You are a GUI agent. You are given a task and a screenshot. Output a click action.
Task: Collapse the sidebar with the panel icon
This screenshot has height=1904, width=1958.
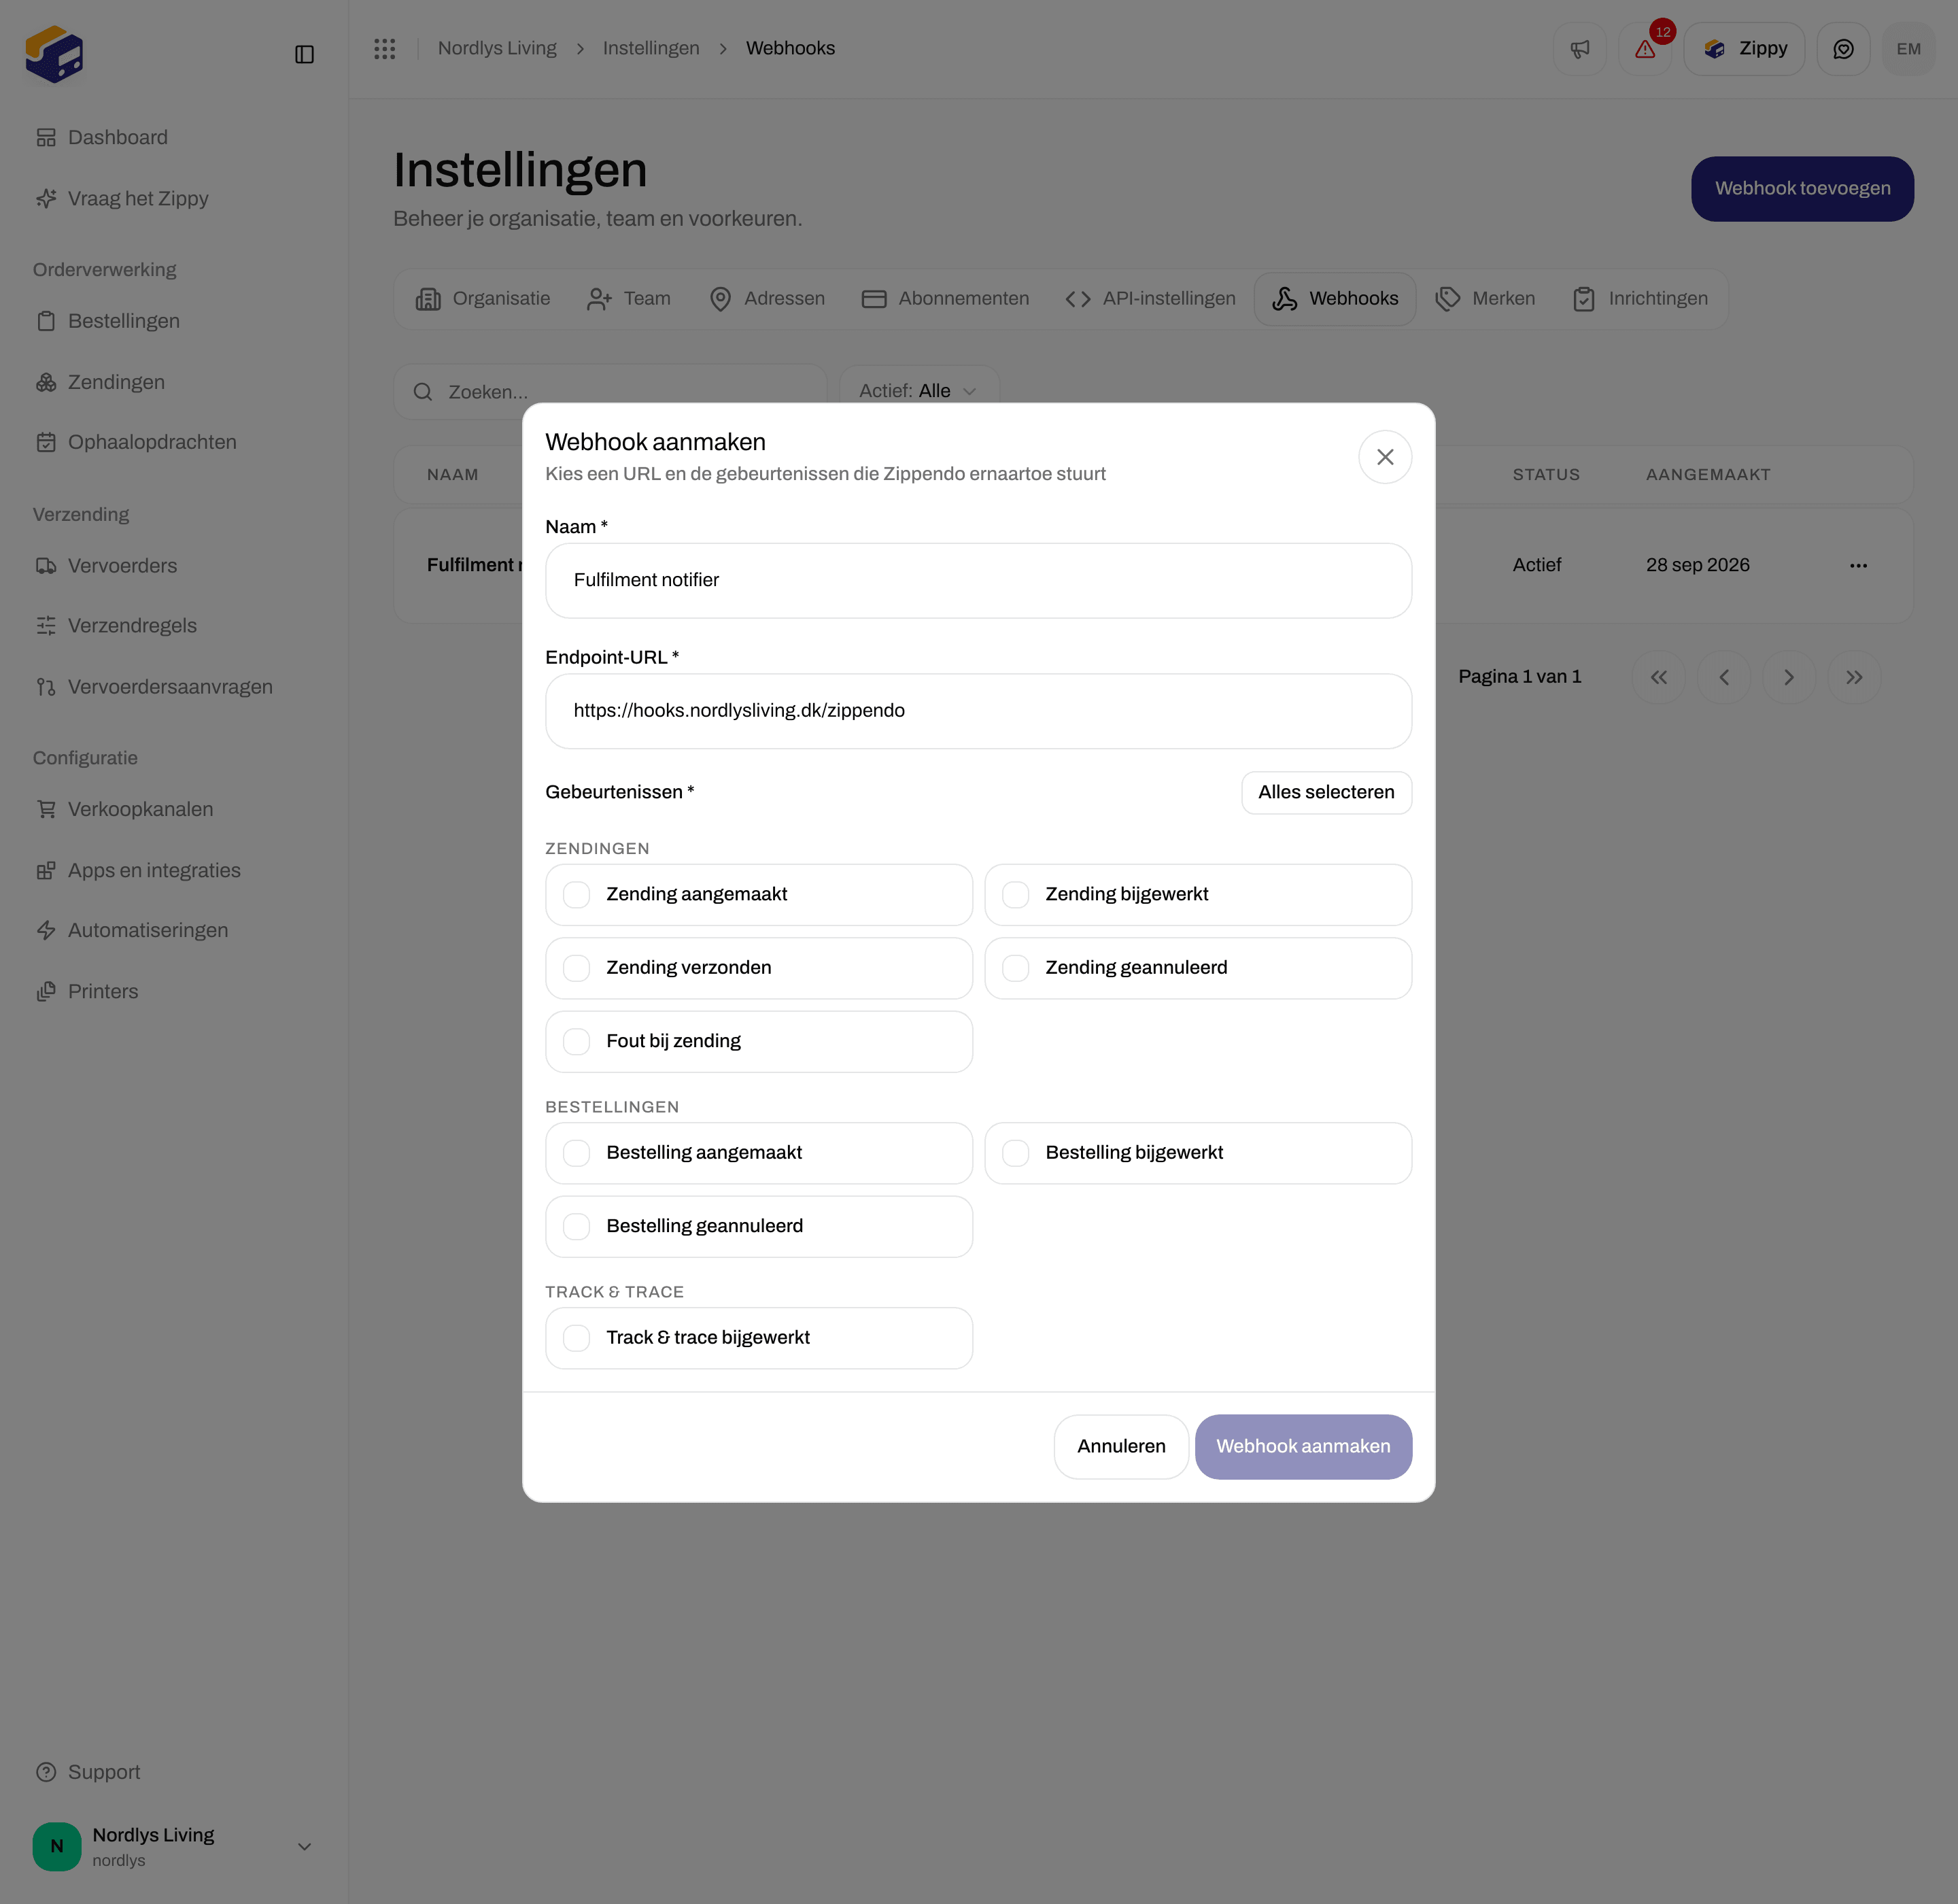tap(305, 54)
